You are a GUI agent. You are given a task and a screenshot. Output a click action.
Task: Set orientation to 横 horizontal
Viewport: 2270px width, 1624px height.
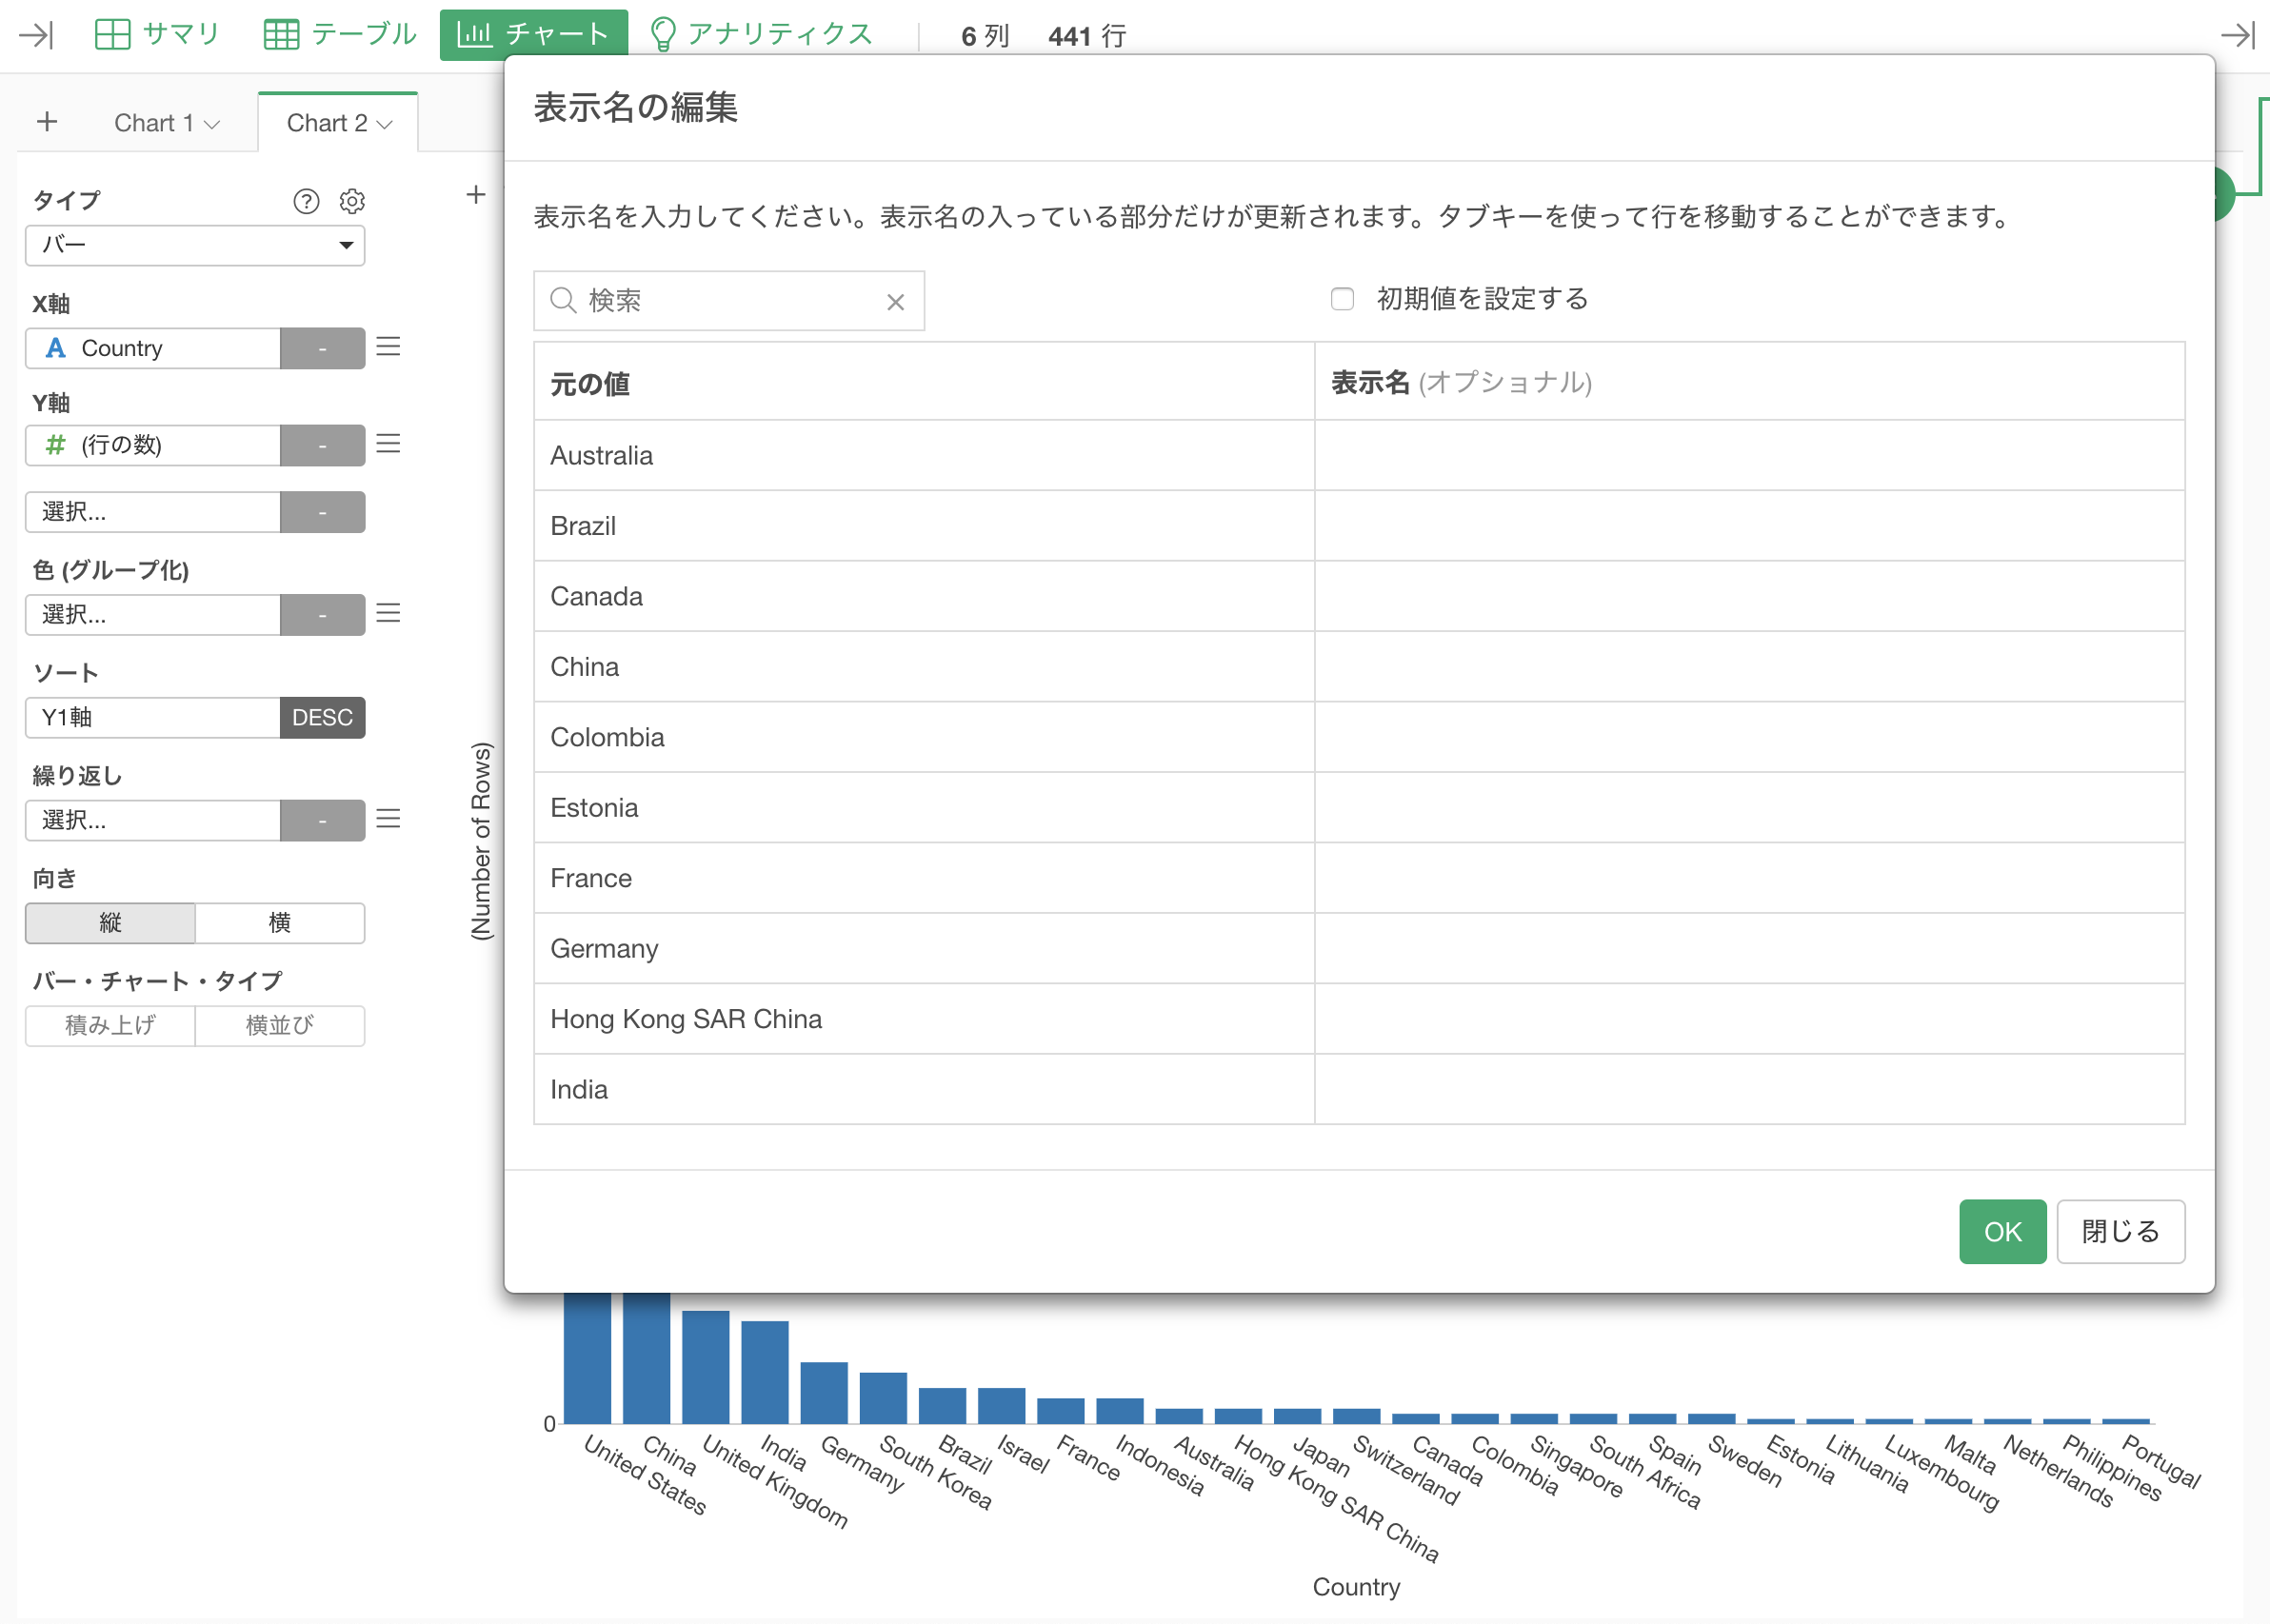280,923
